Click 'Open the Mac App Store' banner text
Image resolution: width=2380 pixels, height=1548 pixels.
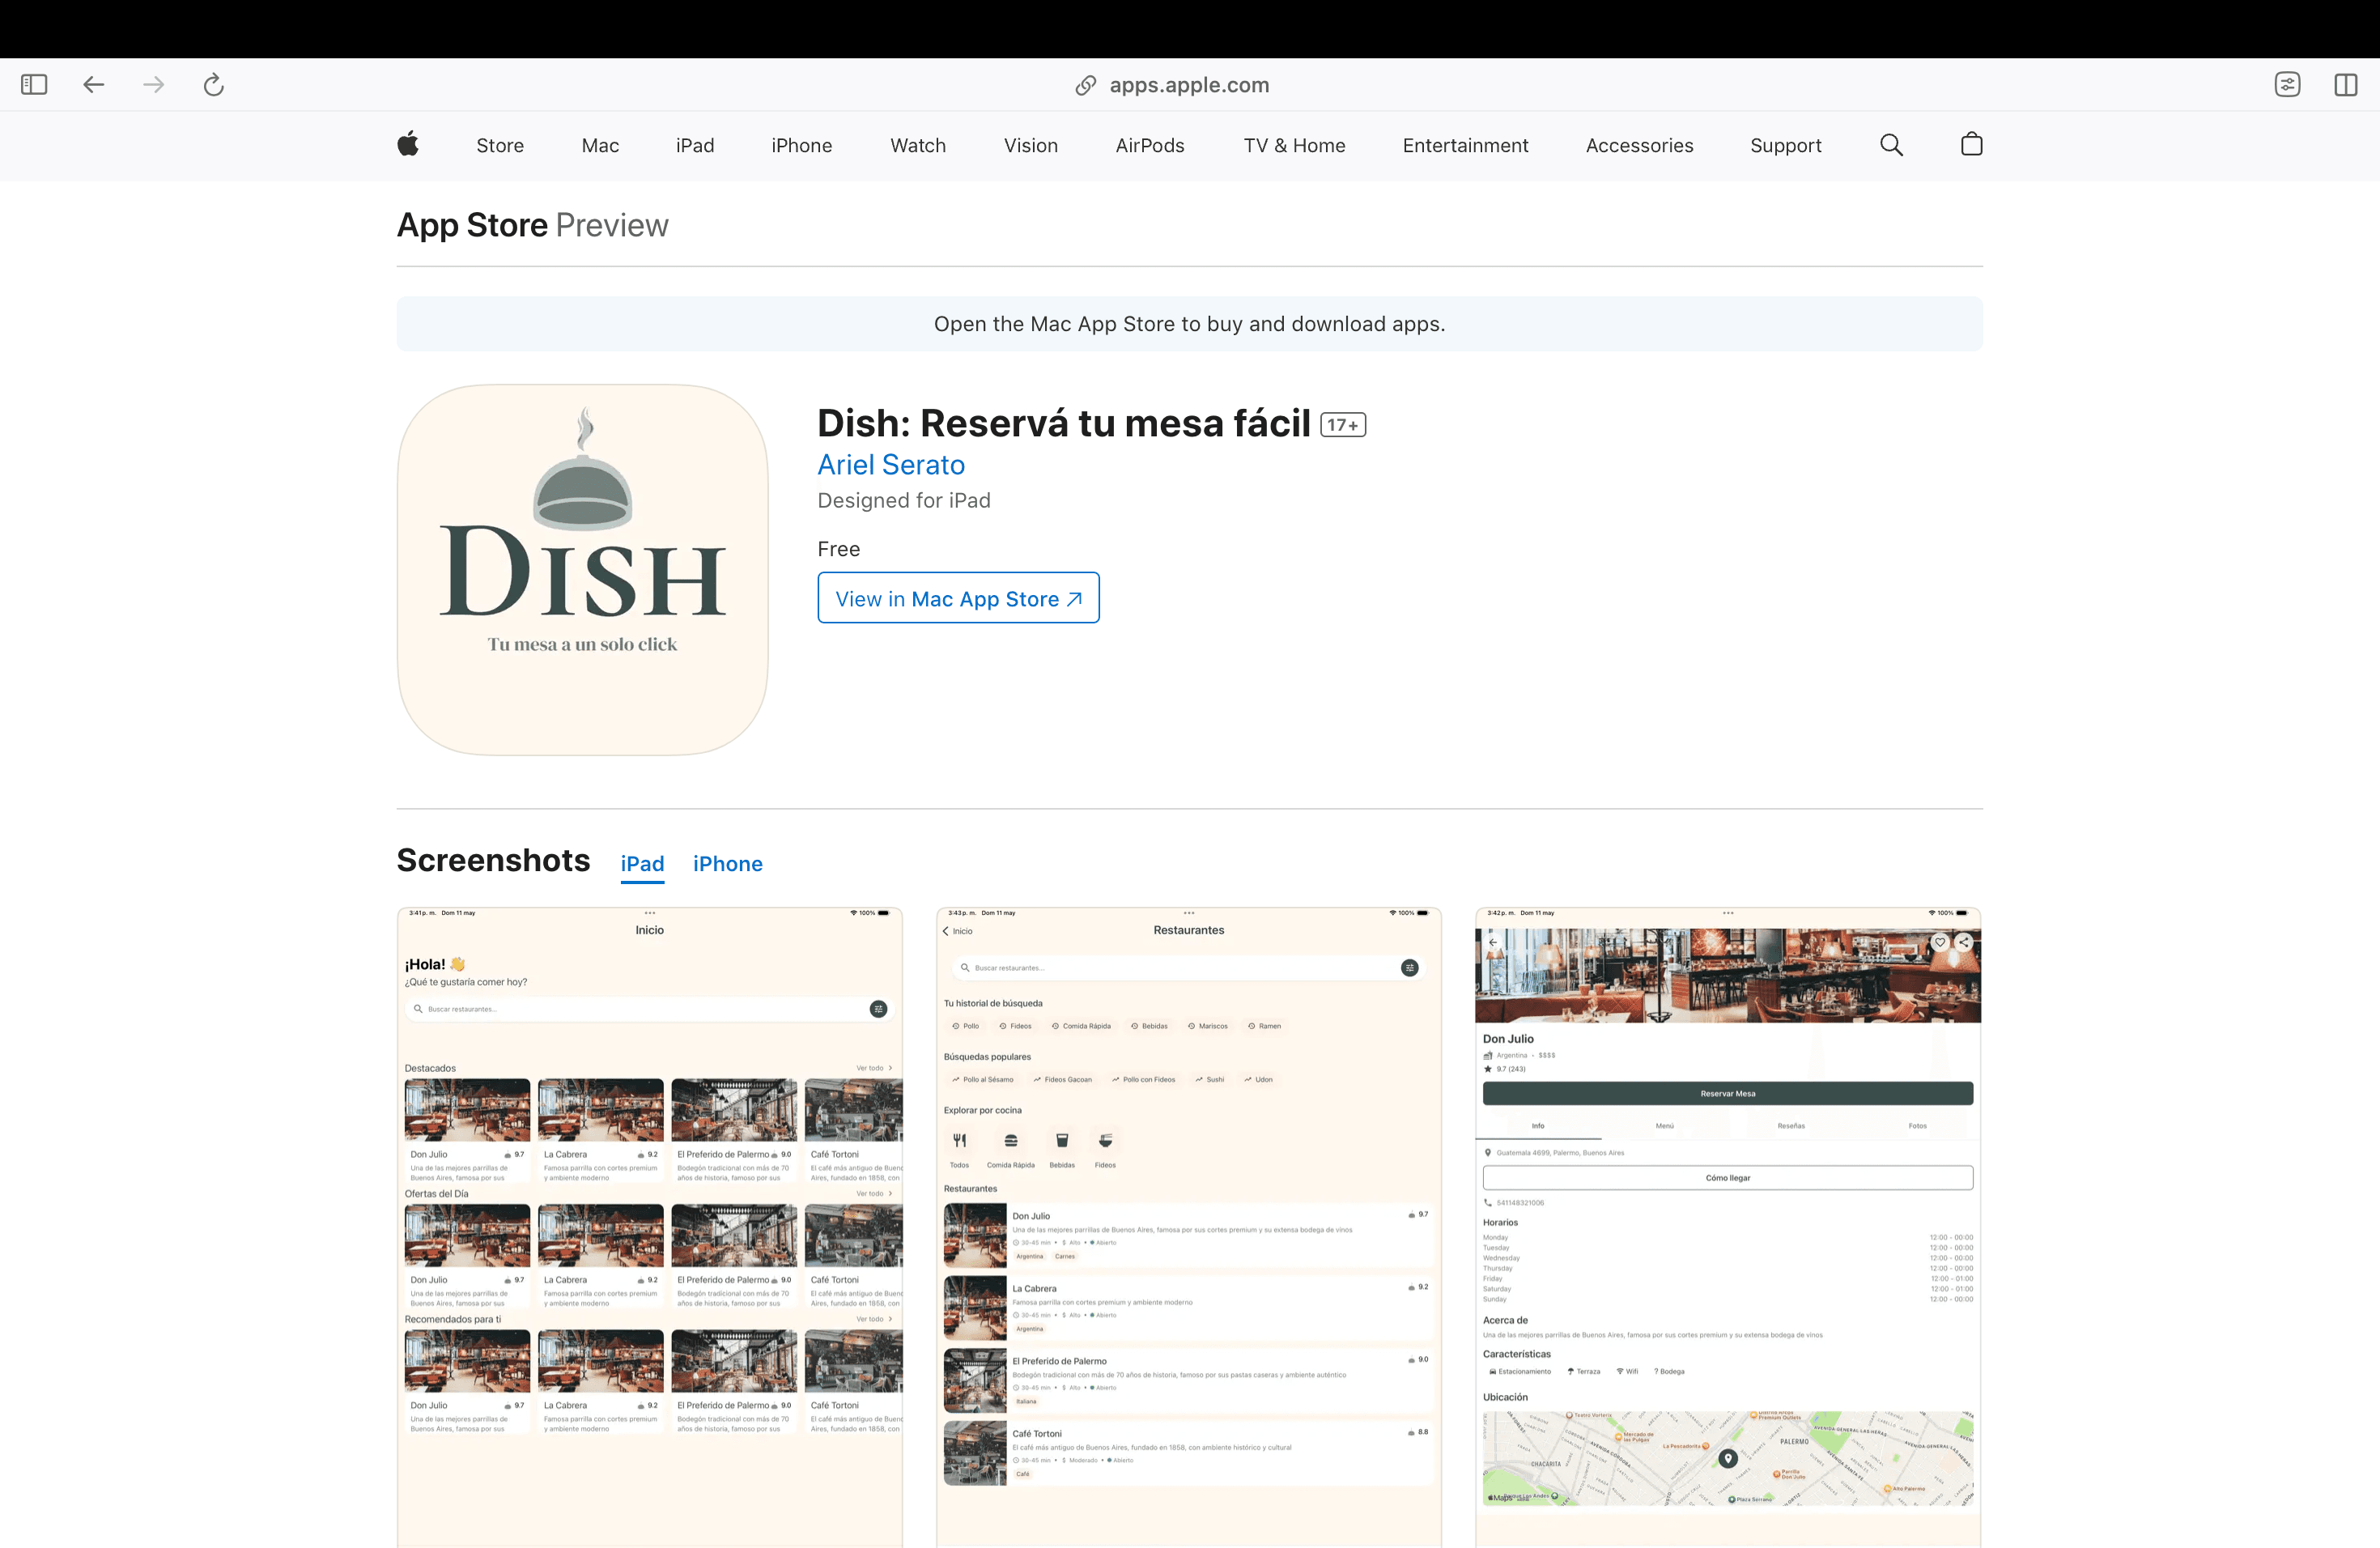pyautogui.click(x=1190, y=324)
